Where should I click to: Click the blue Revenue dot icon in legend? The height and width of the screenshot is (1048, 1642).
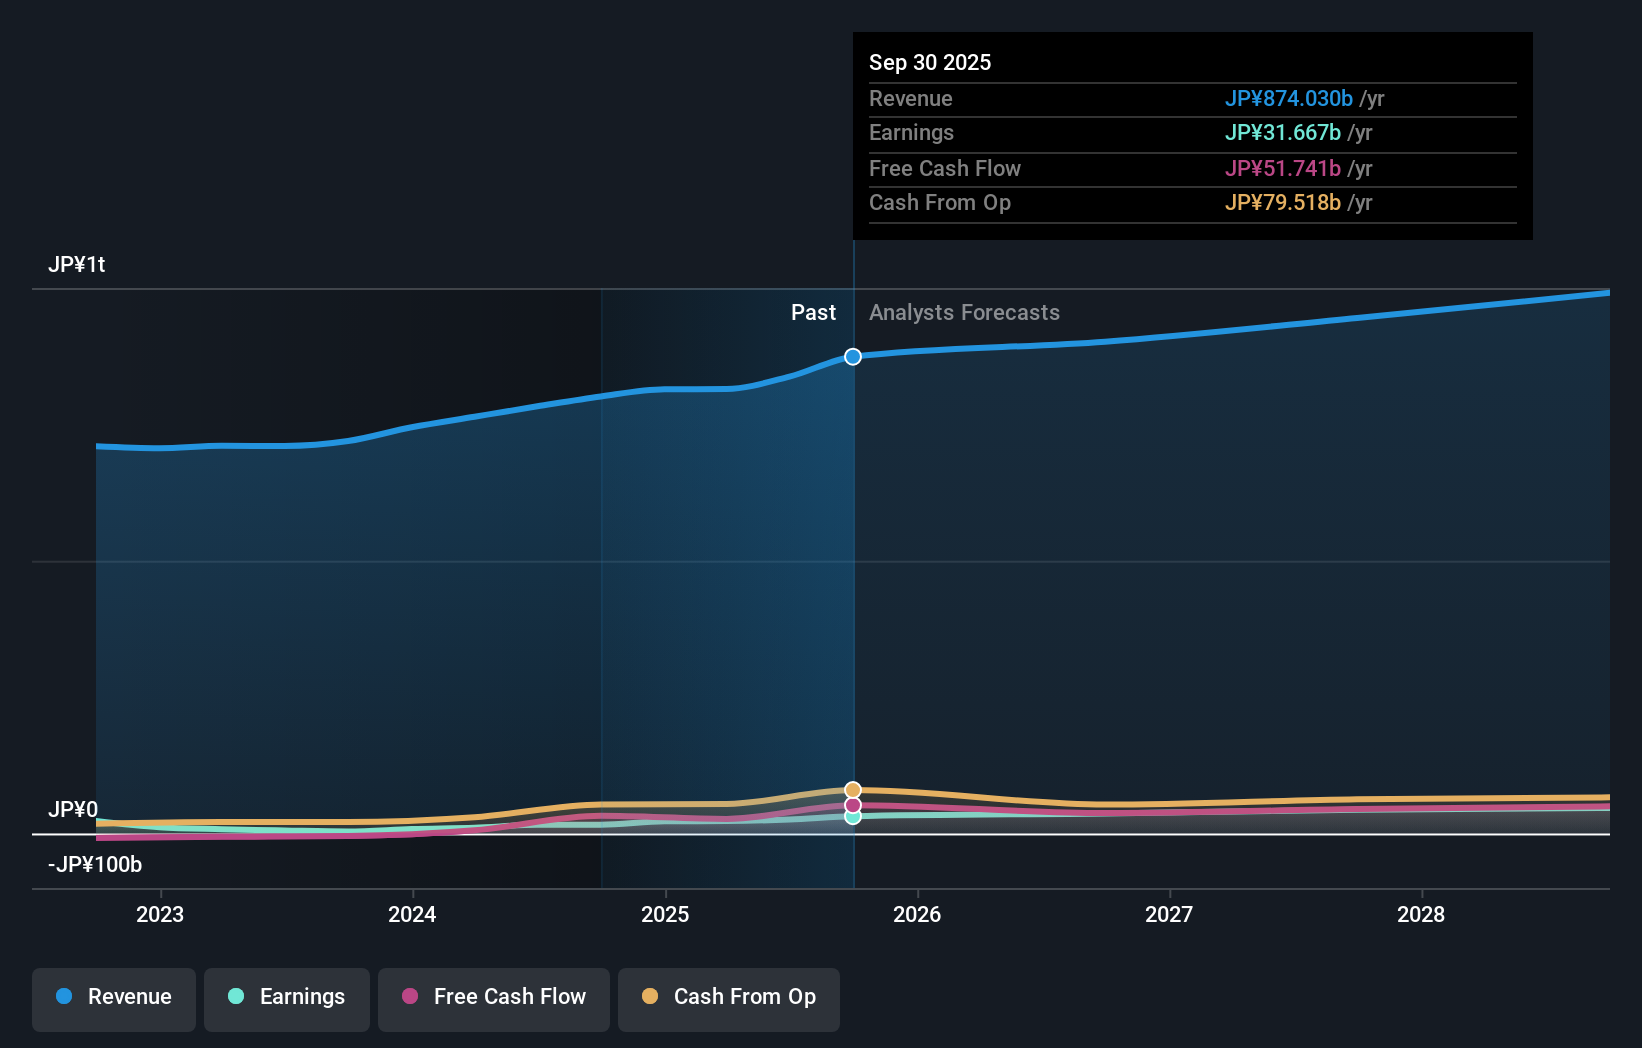click(62, 997)
